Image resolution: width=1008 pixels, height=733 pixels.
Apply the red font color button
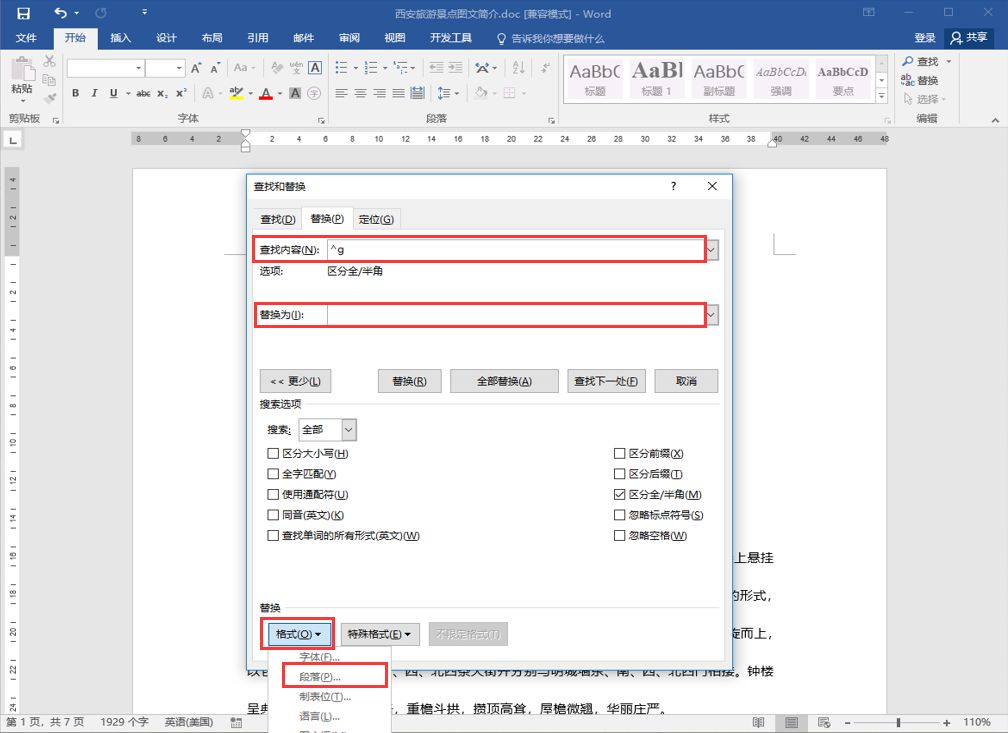(x=266, y=94)
